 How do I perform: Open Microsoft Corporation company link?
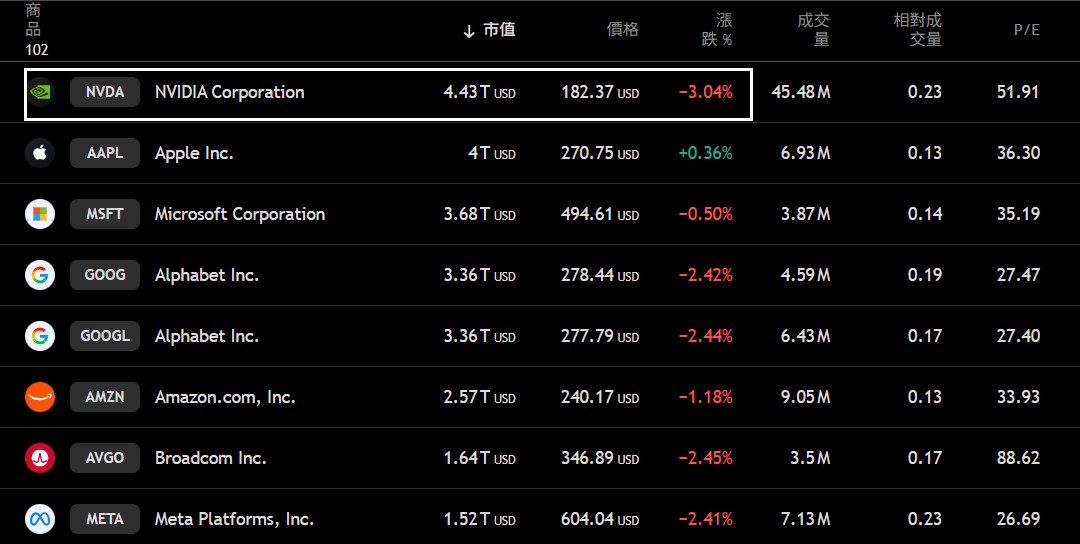point(240,214)
